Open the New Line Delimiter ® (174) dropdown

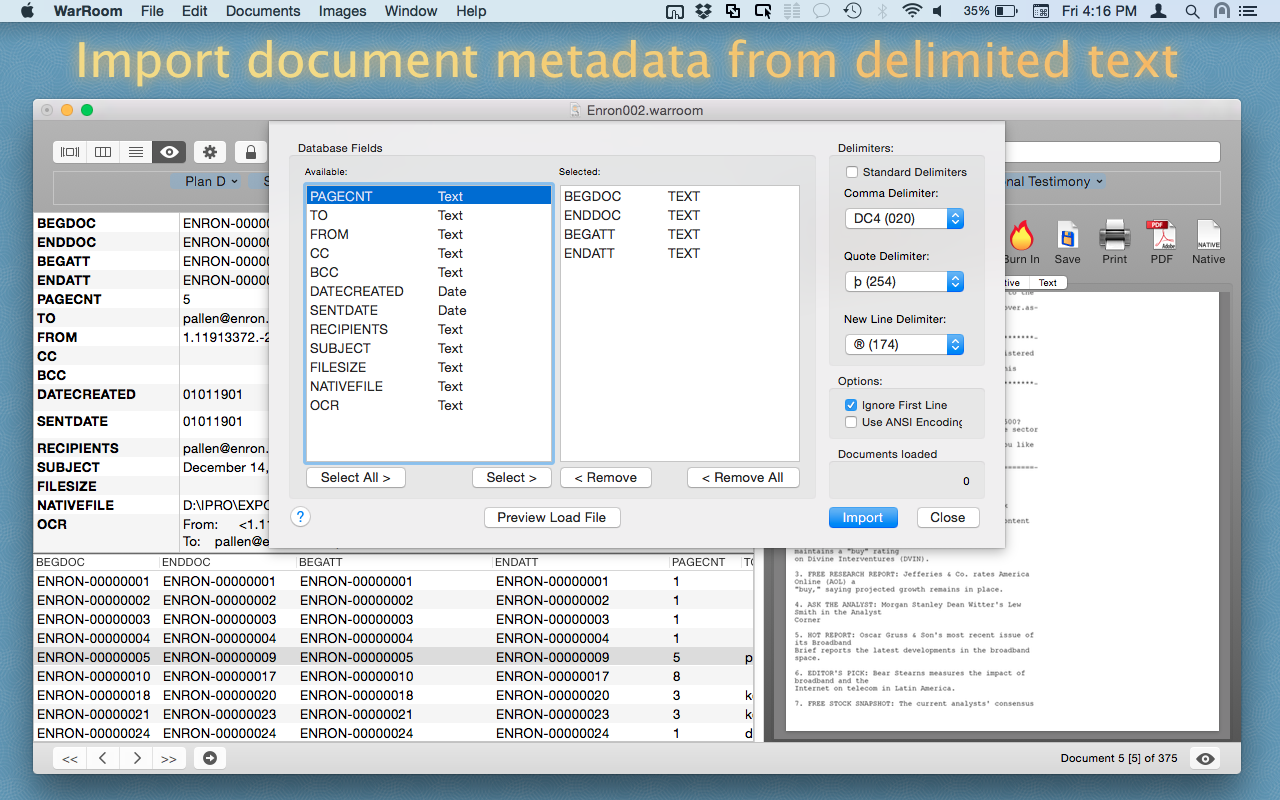904,344
